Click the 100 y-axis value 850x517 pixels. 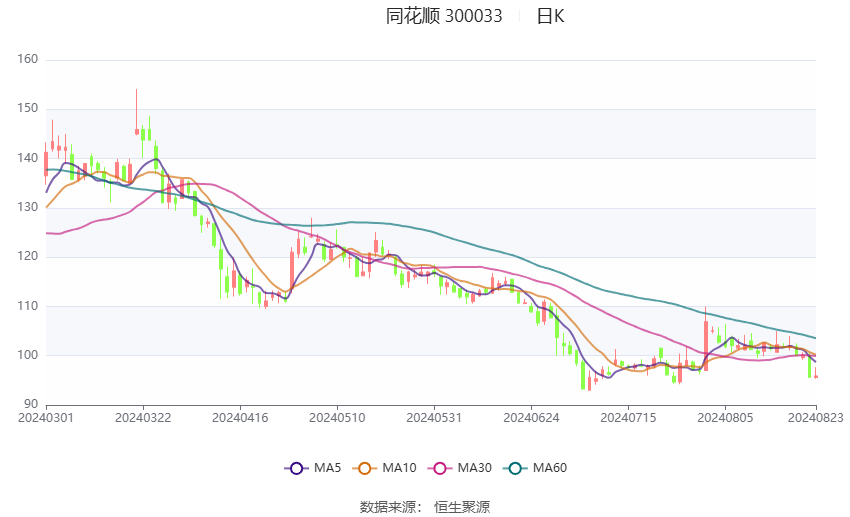coord(28,355)
